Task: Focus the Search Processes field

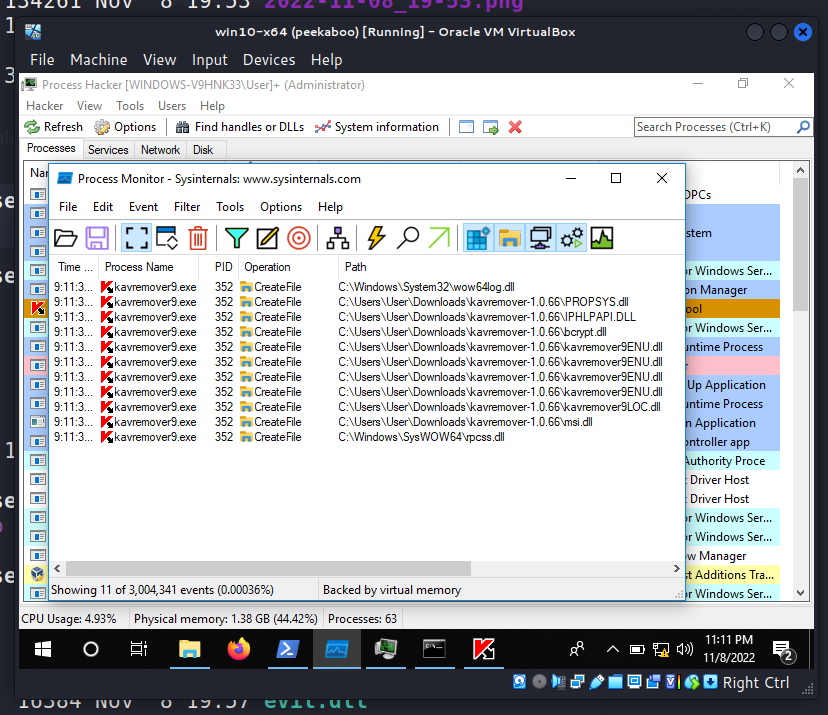Action: tap(722, 127)
